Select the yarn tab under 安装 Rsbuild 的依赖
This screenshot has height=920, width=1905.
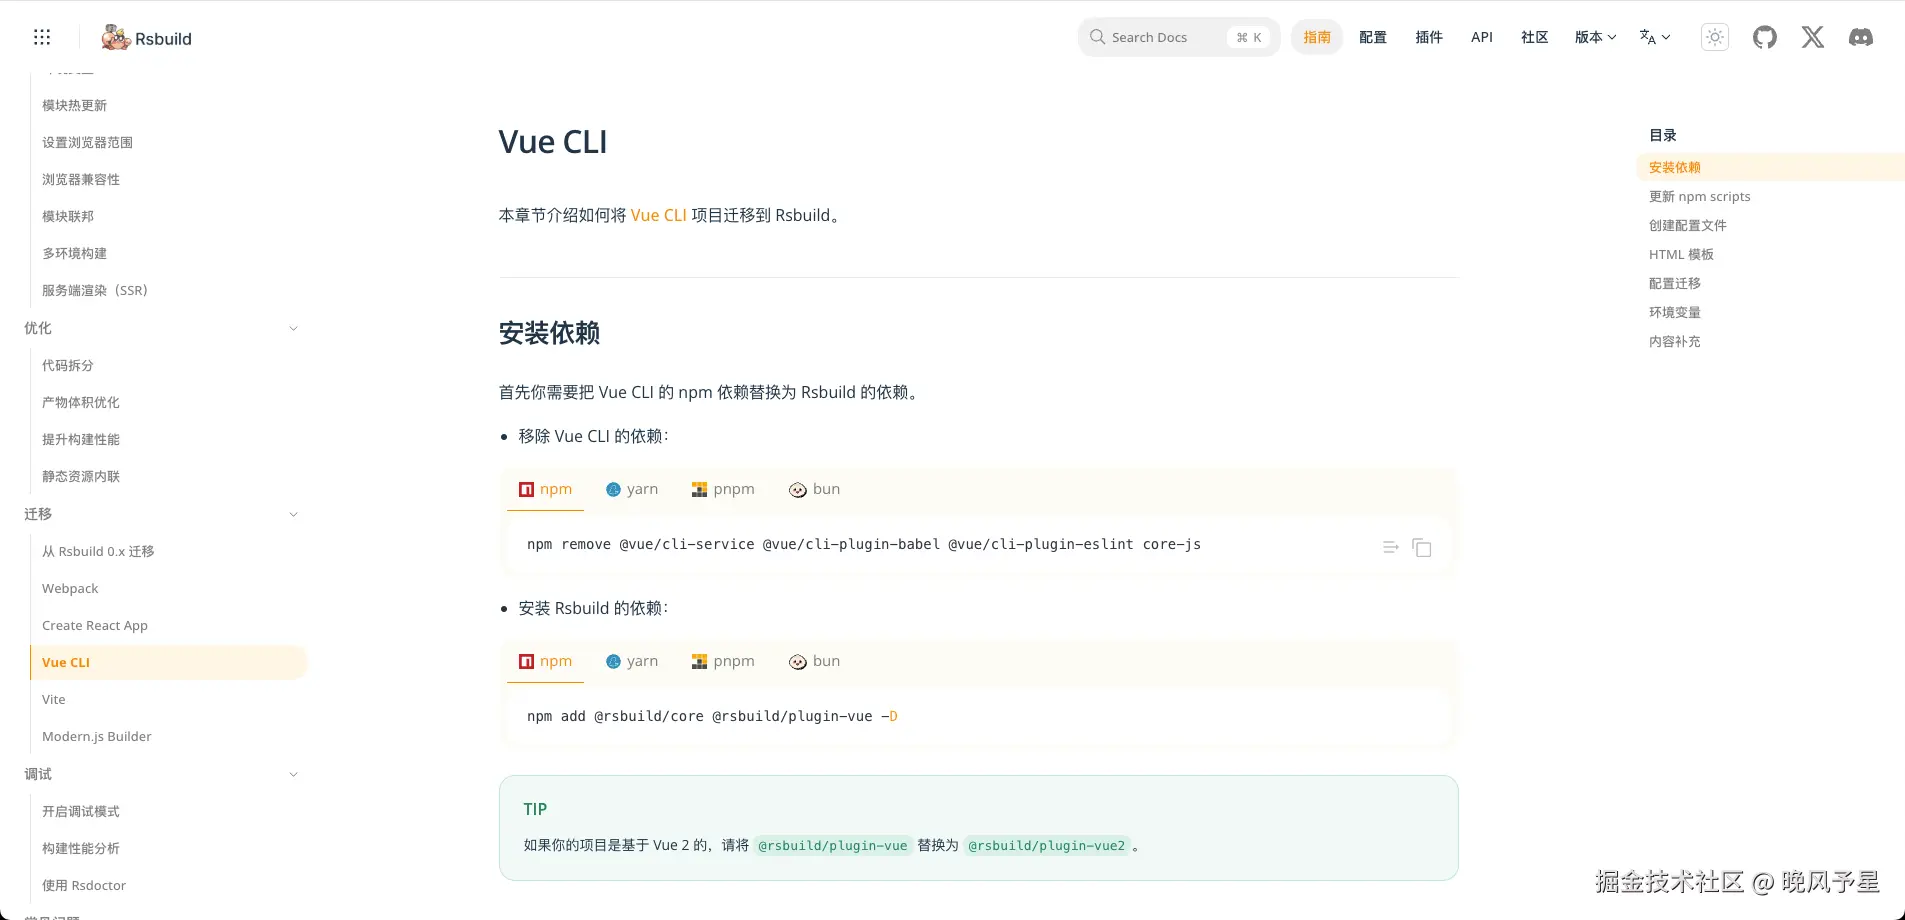(632, 661)
